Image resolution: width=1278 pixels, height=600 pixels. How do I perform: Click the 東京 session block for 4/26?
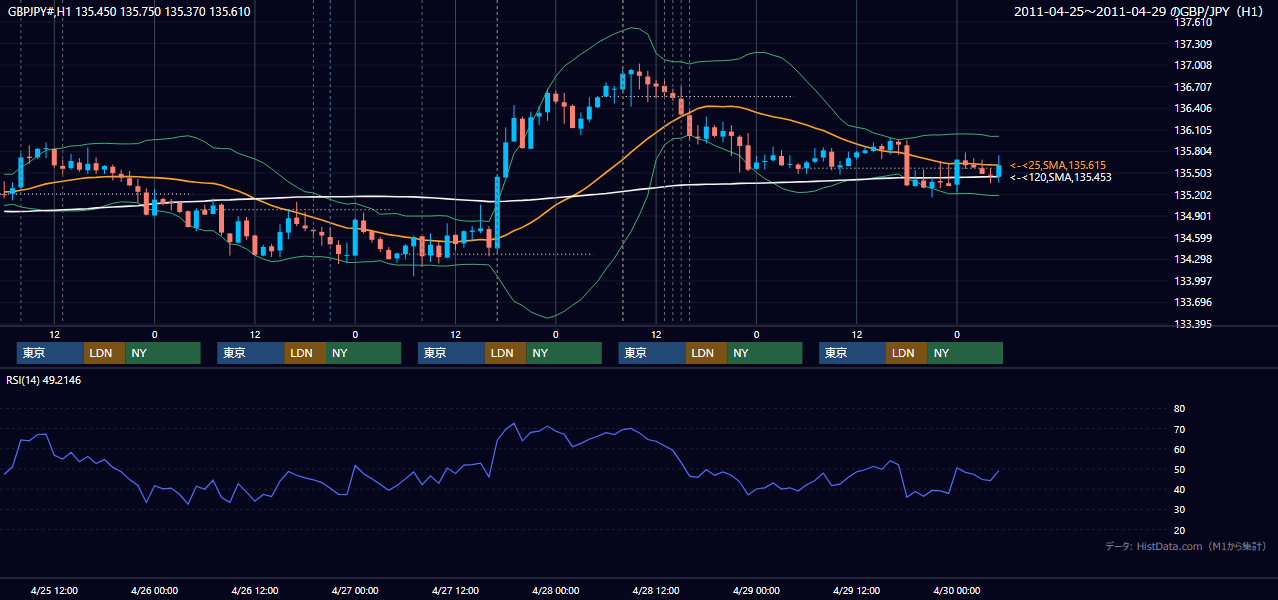pos(251,353)
